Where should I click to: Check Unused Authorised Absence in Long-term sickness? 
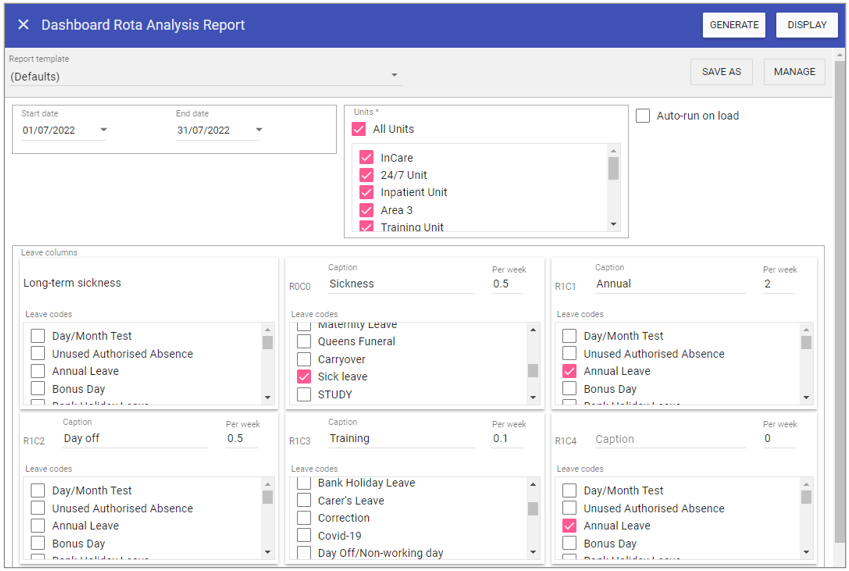(x=38, y=353)
